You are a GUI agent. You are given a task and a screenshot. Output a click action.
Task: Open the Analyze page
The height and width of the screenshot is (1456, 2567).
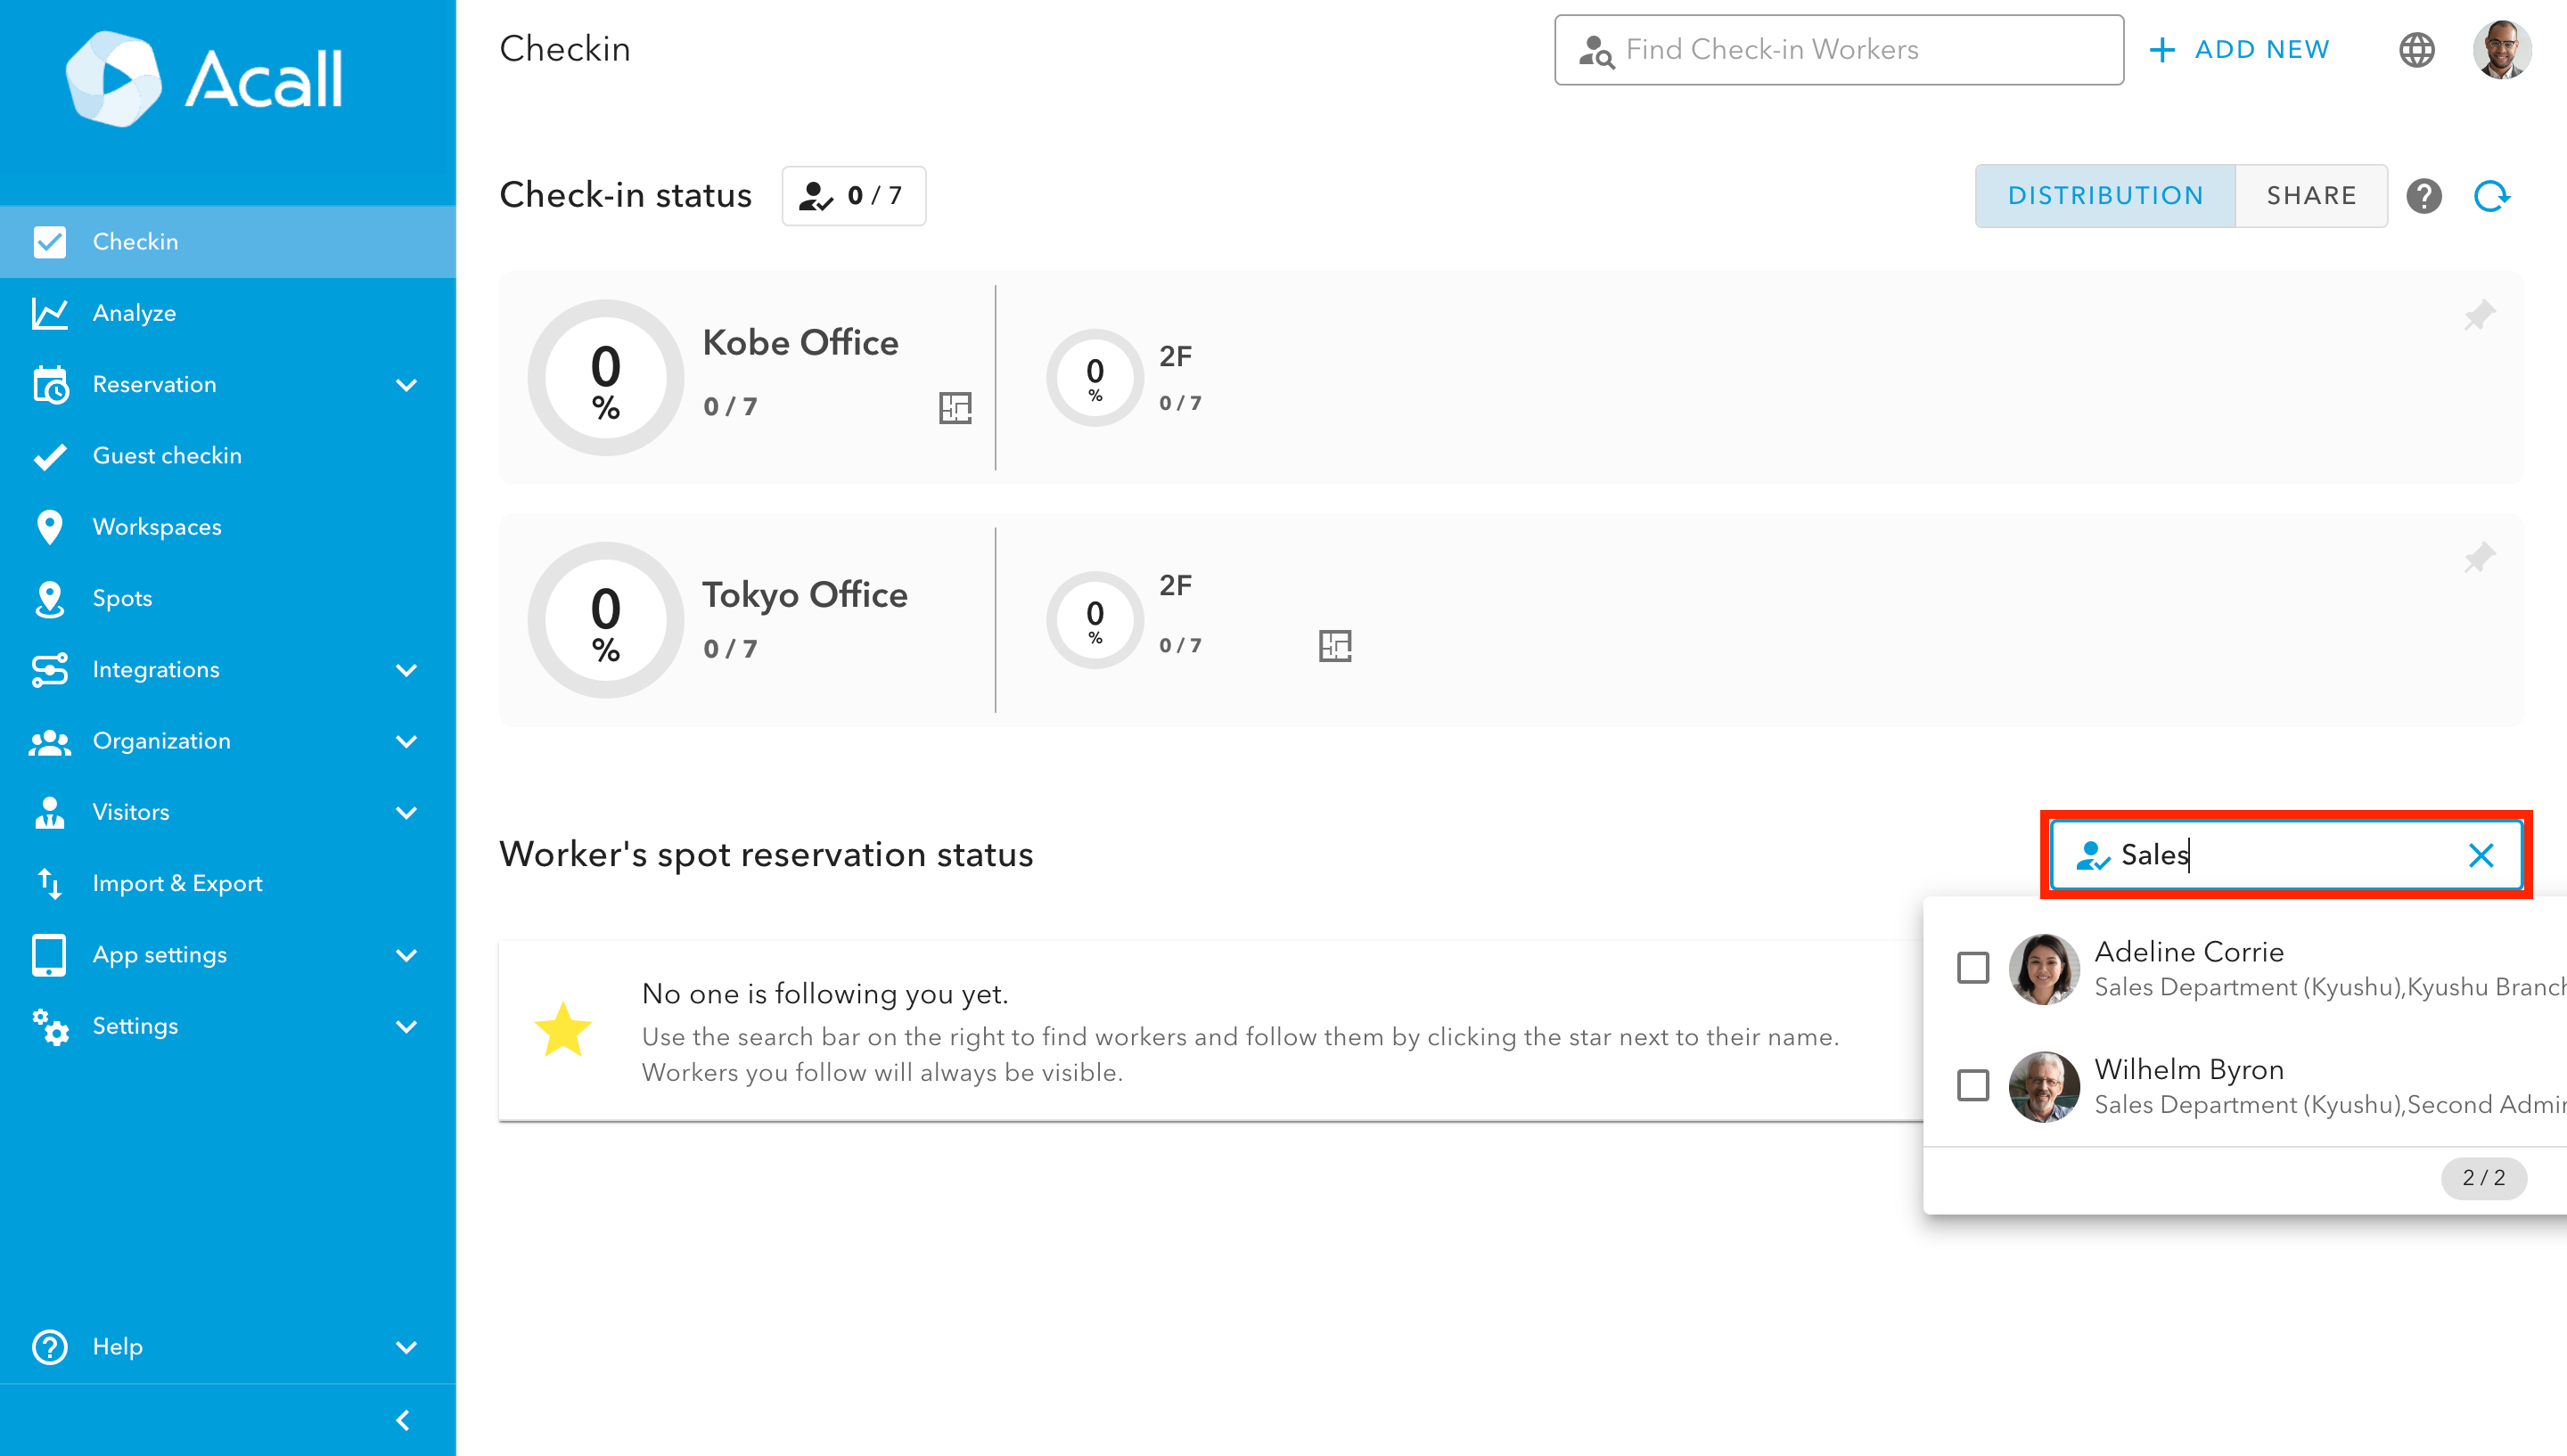(134, 313)
